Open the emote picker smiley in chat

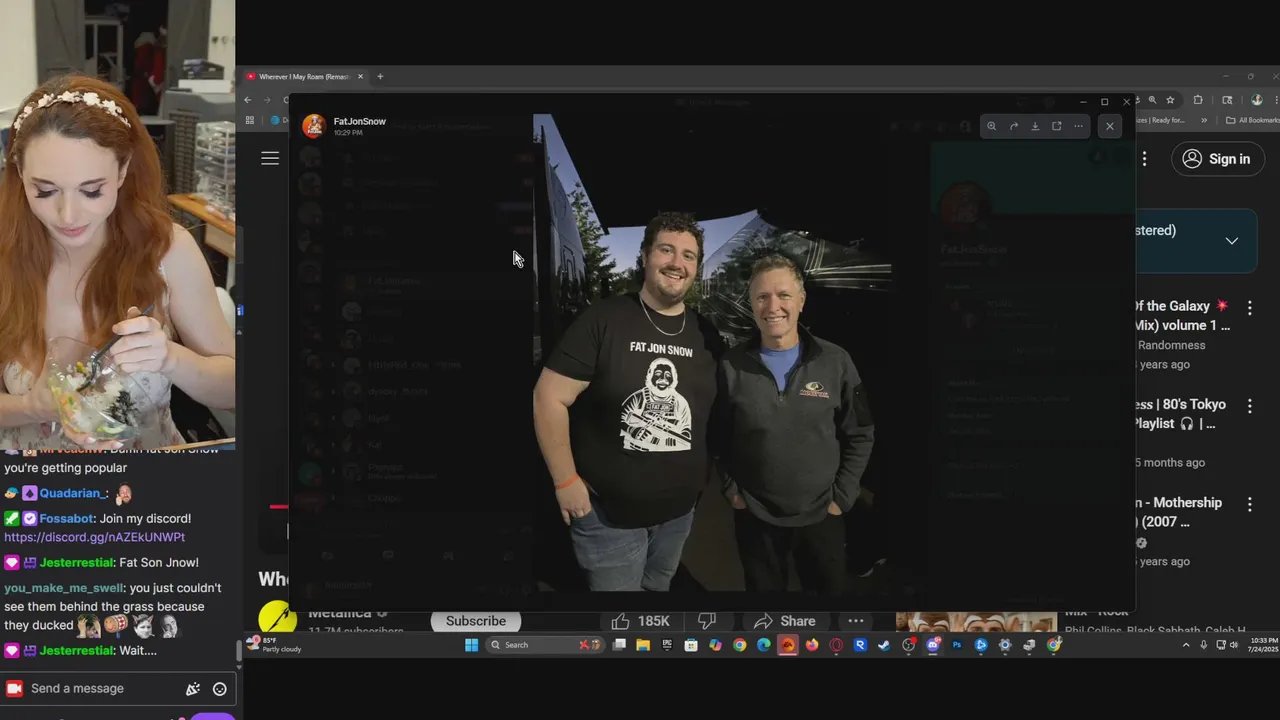220,689
